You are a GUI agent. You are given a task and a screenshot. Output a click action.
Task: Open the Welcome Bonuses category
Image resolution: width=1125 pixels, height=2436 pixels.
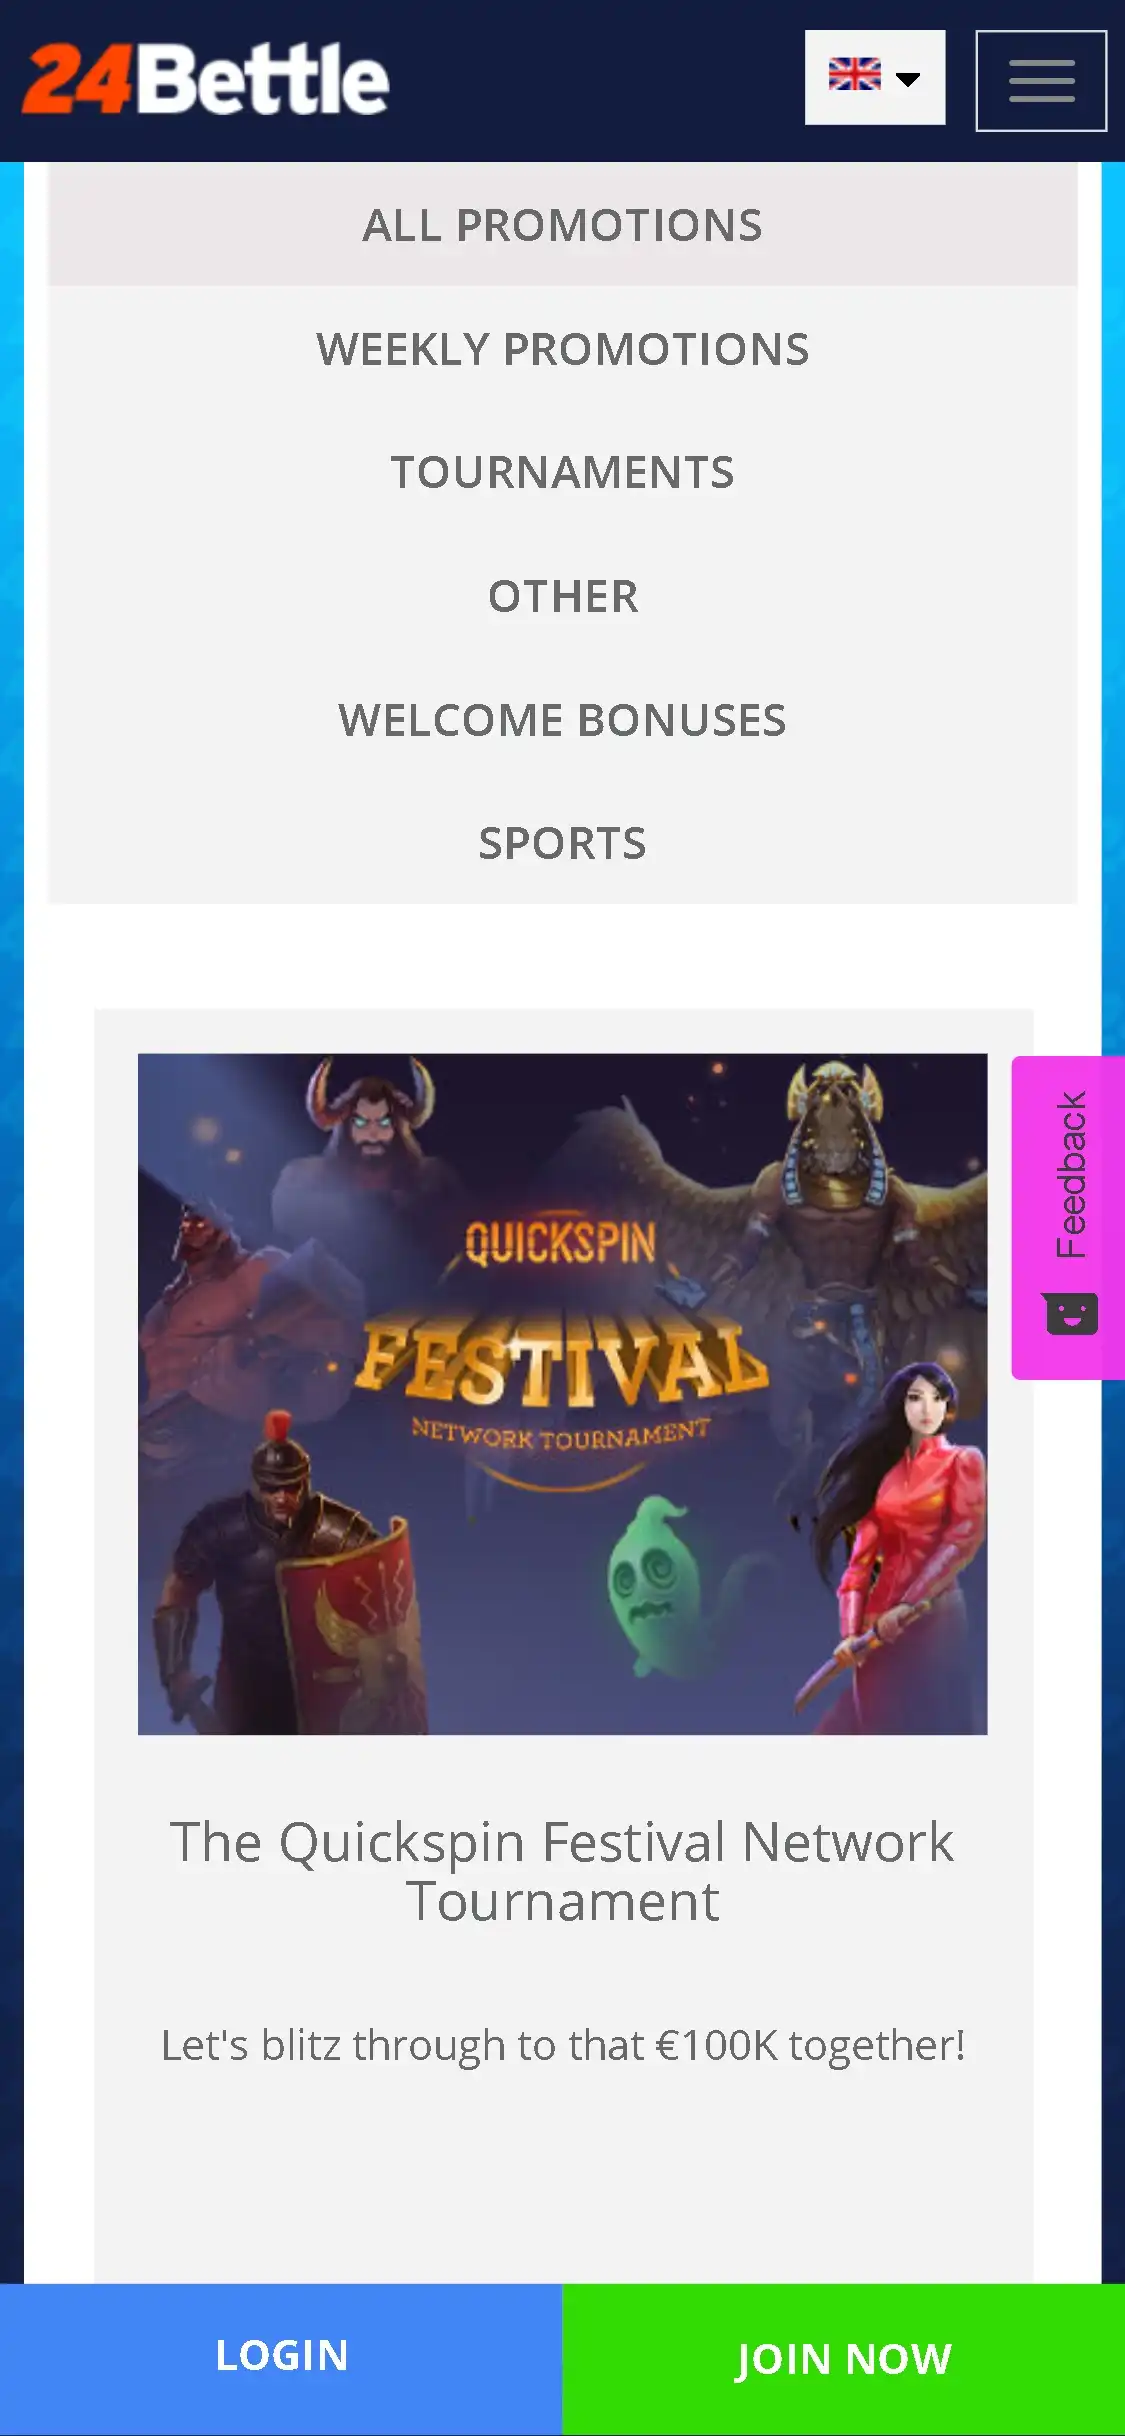562,720
